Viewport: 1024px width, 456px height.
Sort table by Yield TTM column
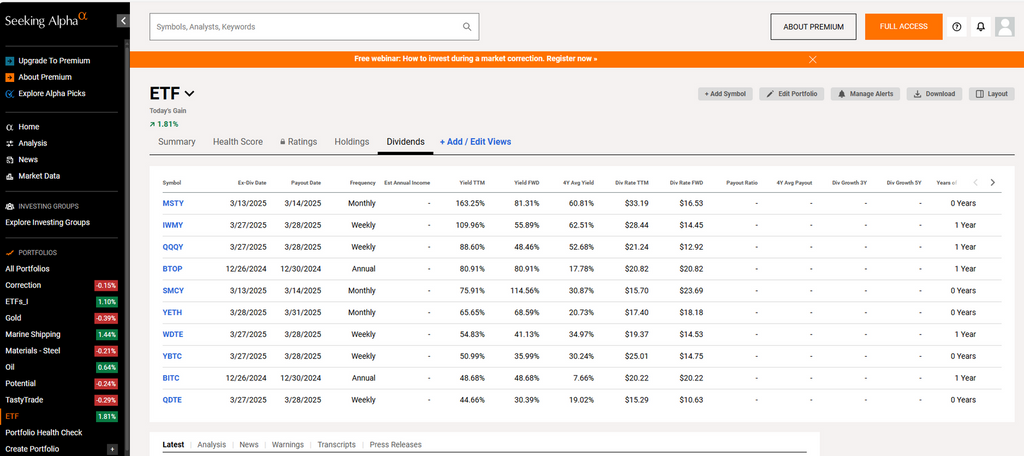point(472,183)
